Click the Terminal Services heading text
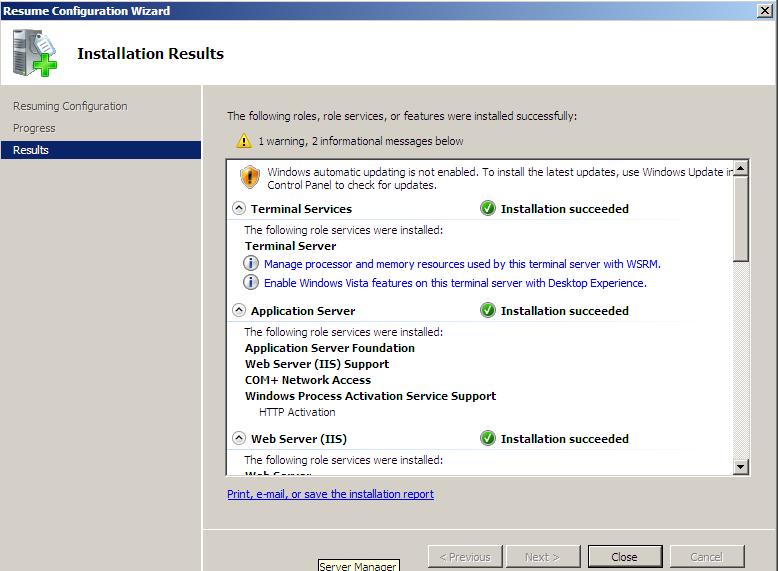The height and width of the screenshot is (571, 778). click(301, 209)
